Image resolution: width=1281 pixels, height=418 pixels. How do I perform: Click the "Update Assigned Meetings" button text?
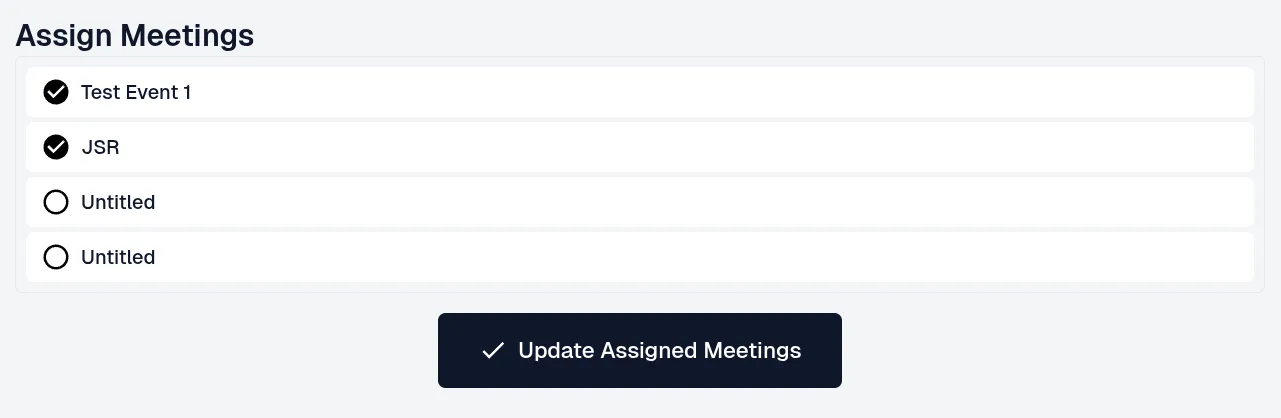coord(660,351)
